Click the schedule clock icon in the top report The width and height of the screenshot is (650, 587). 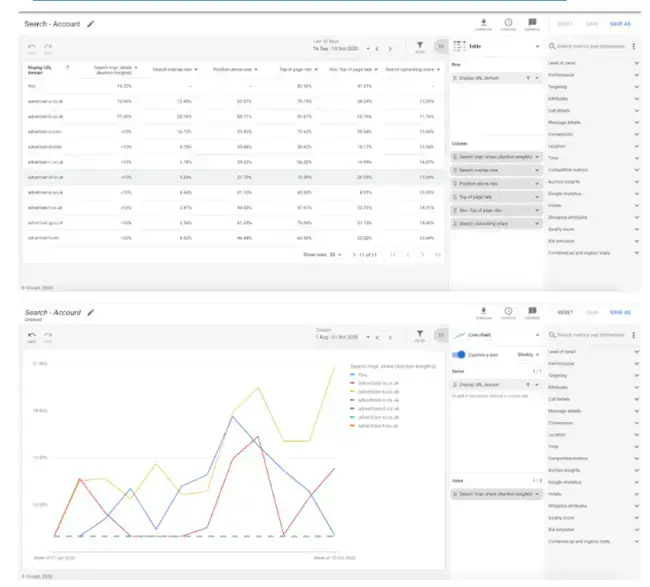(508, 22)
